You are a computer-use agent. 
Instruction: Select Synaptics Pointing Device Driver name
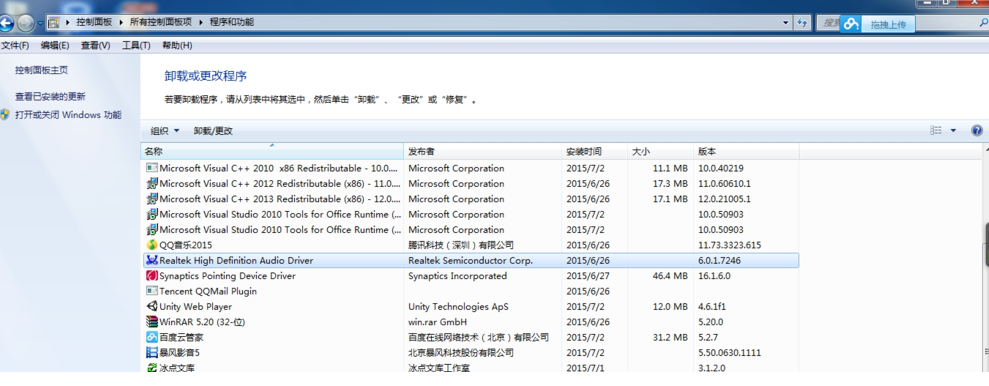pyautogui.click(x=227, y=276)
